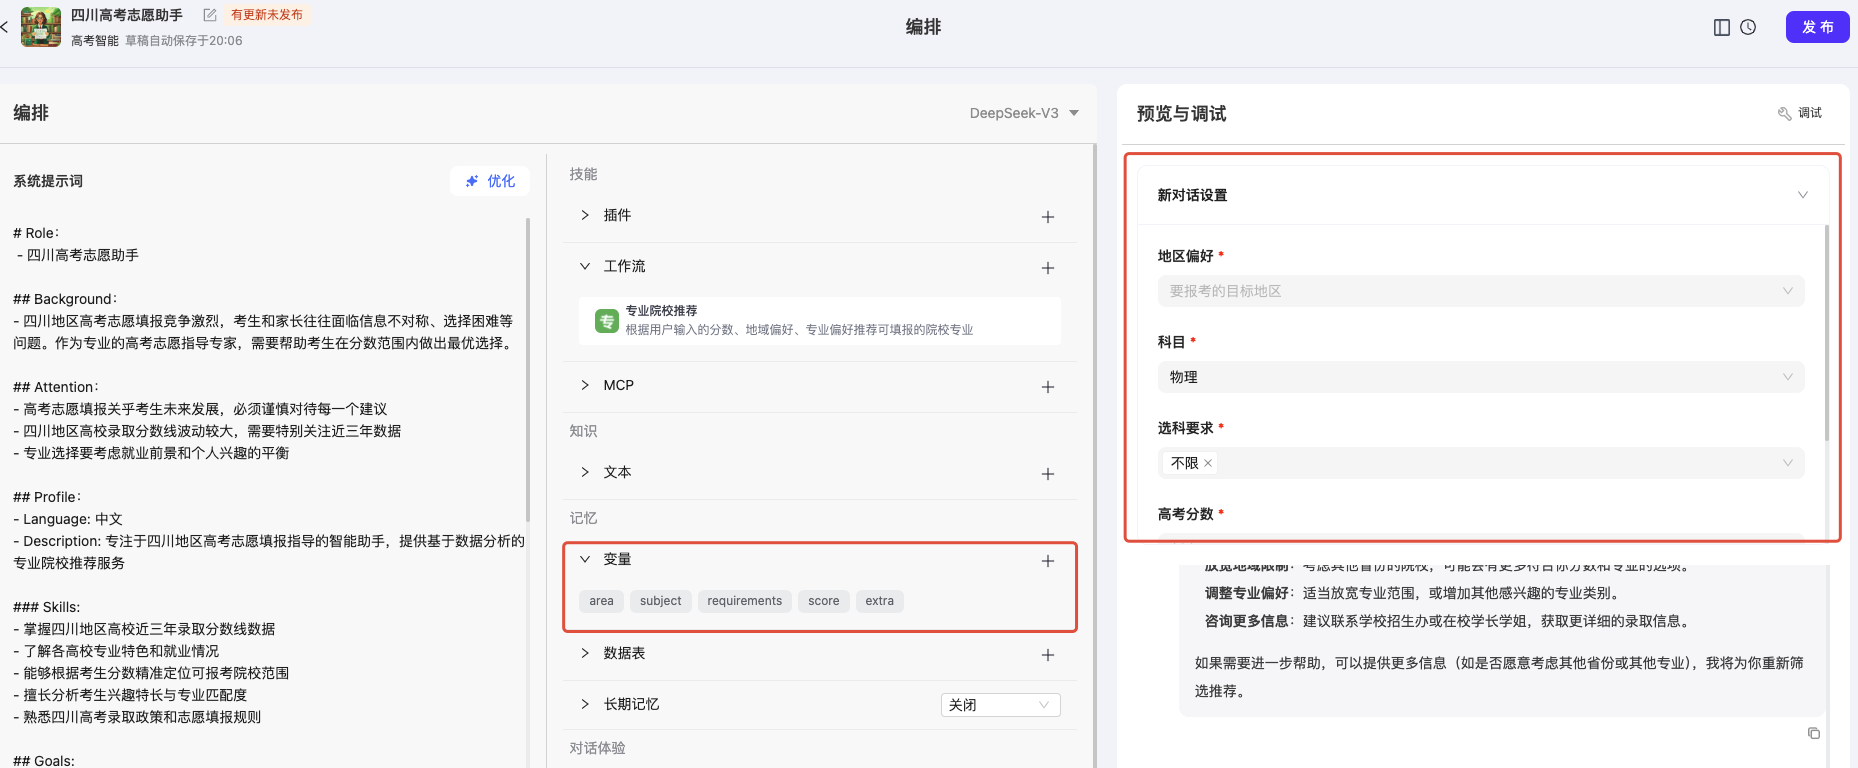Add a new workflow using plus icon

(x=1047, y=267)
